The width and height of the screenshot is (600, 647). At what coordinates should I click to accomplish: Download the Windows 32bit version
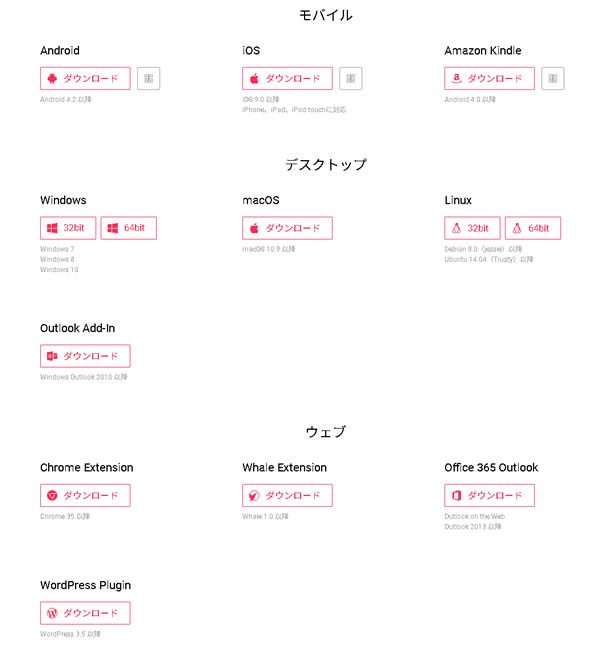pyautogui.click(x=68, y=228)
